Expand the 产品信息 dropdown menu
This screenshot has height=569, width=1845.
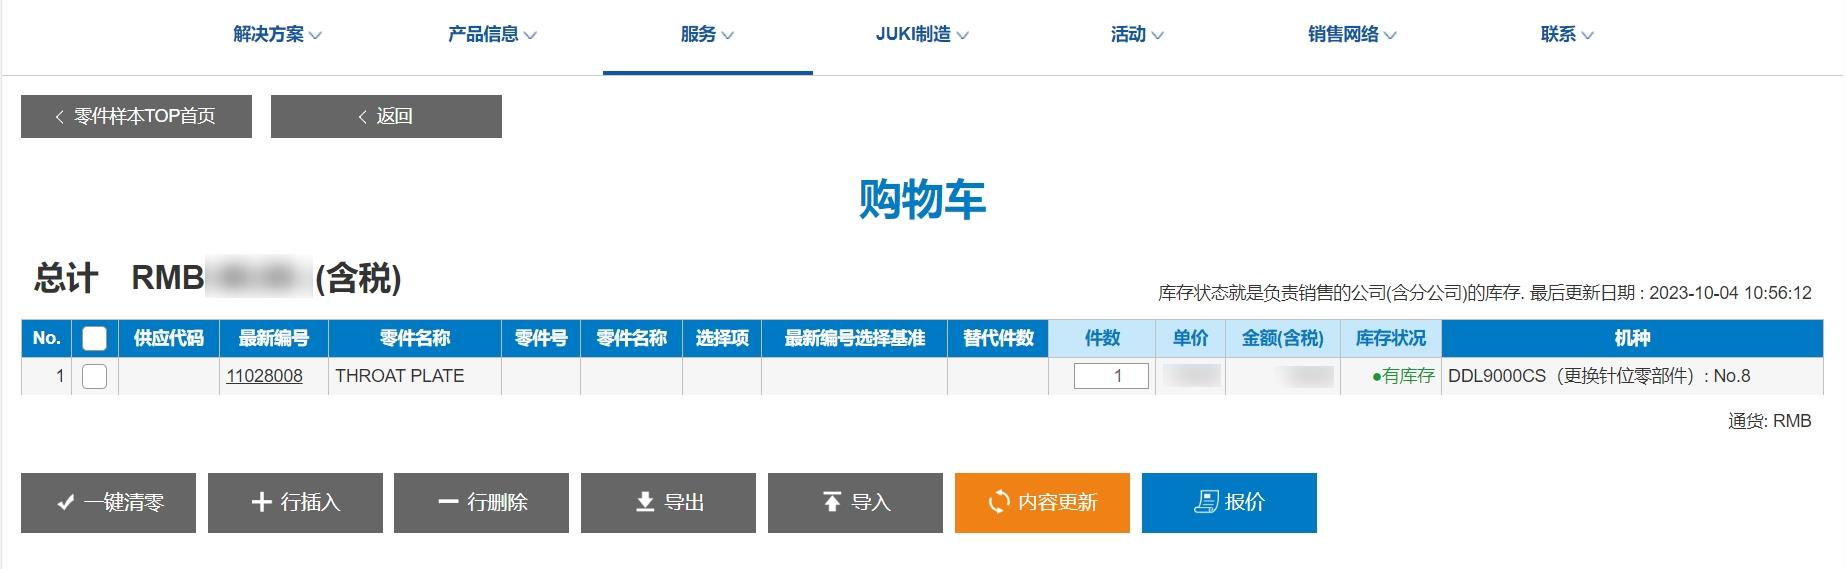coord(492,35)
